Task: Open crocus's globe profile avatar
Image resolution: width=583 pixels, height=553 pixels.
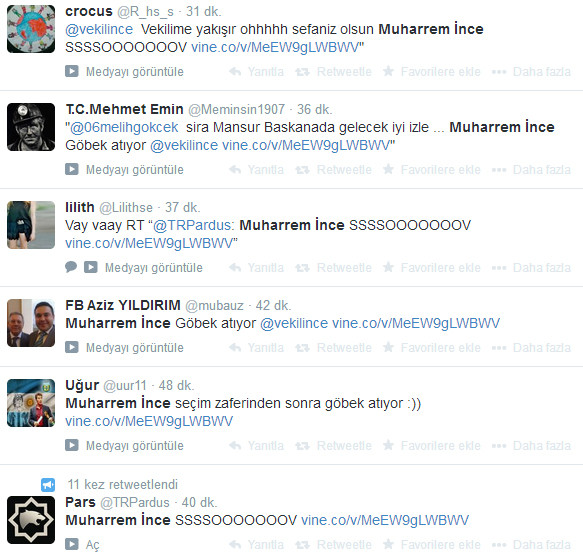Action: [31, 29]
